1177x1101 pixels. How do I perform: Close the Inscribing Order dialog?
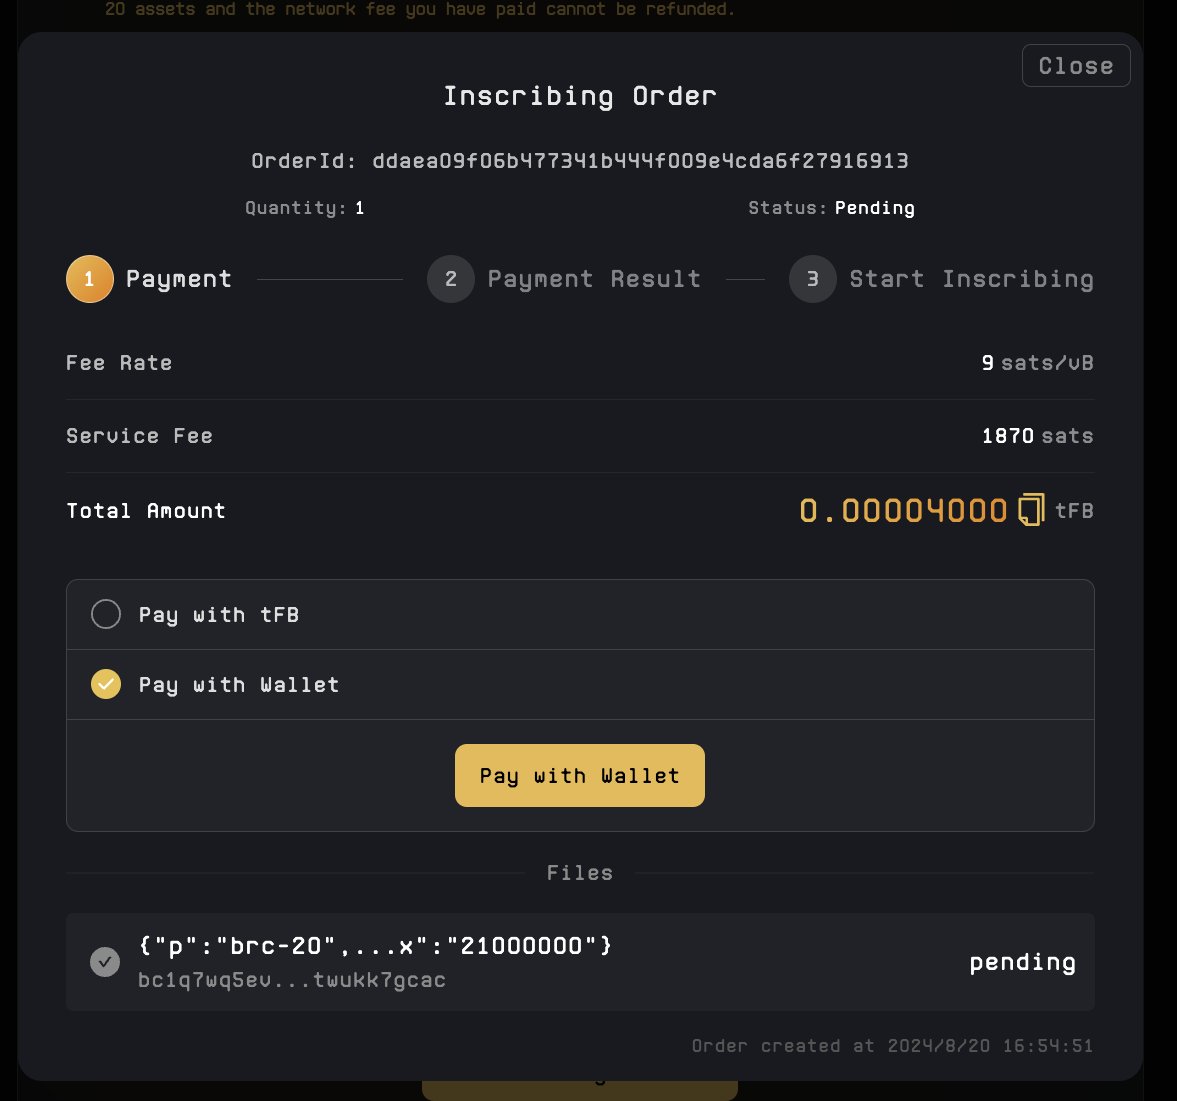click(x=1075, y=66)
